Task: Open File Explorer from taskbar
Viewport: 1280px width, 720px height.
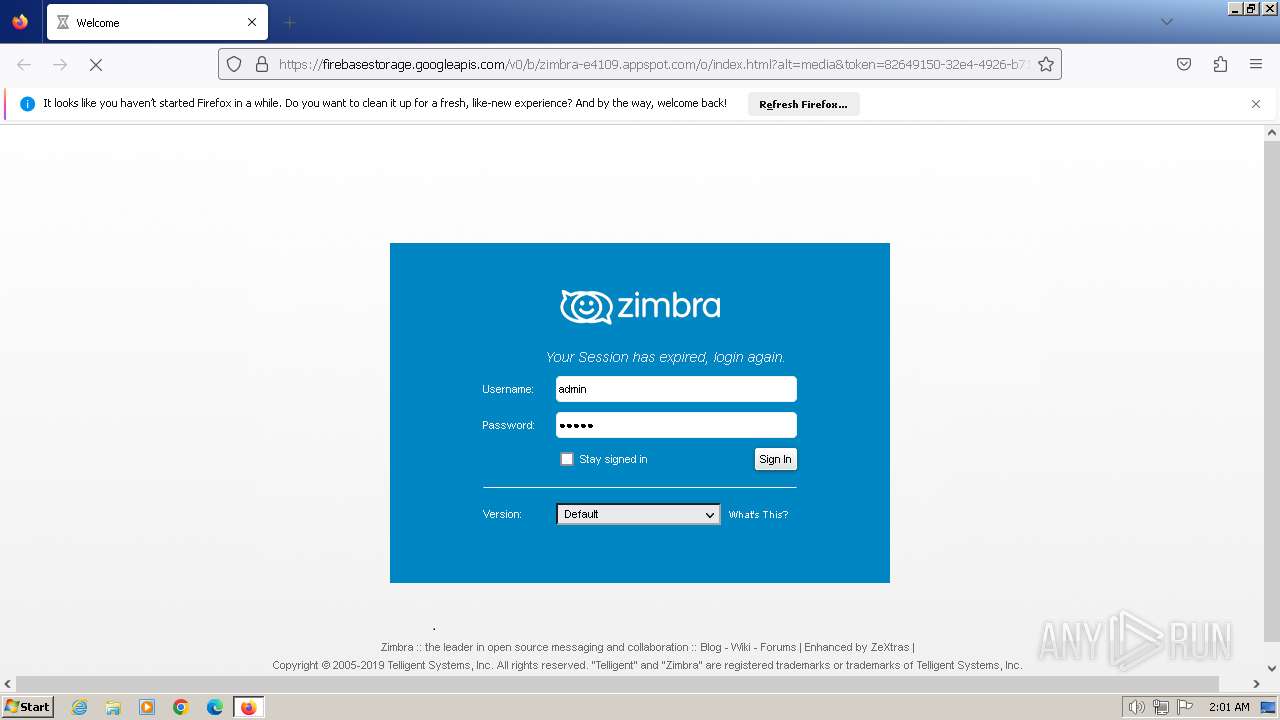Action: click(x=113, y=707)
